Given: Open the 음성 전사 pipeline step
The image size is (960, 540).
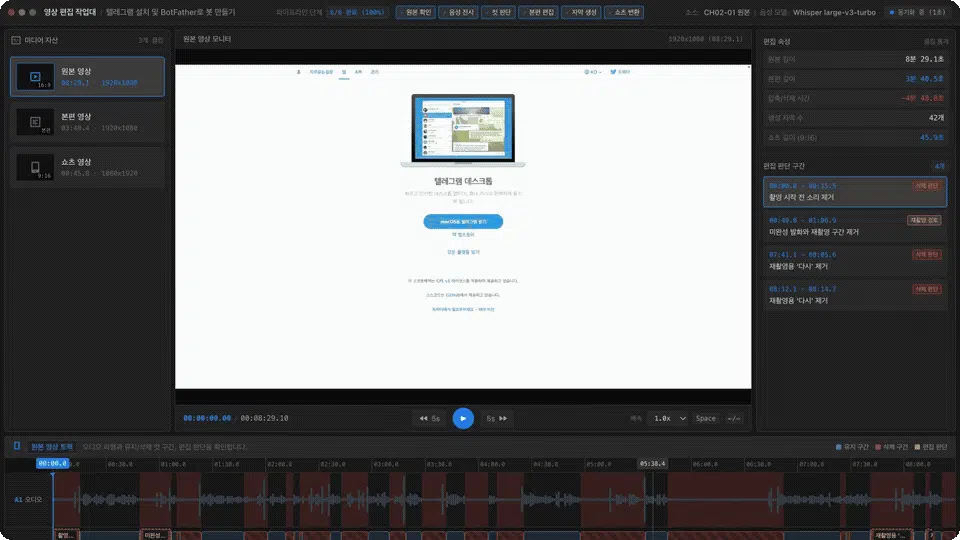Looking at the screenshot, I should (458, 12).
